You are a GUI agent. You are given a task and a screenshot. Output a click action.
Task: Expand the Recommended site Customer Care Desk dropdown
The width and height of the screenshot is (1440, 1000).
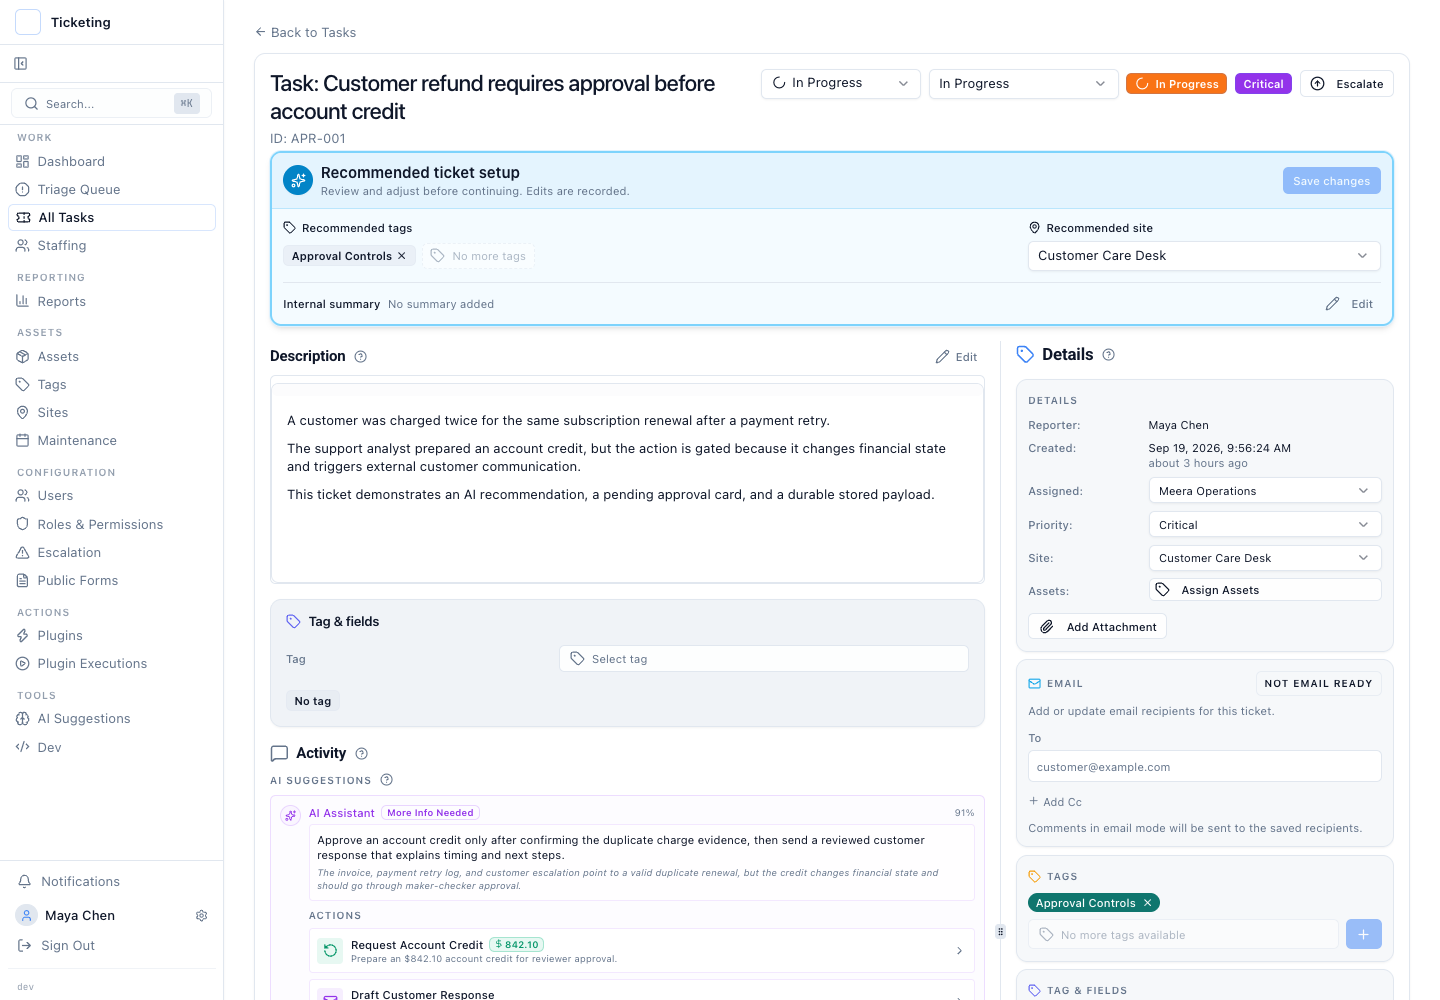[x=1204, y=256]
